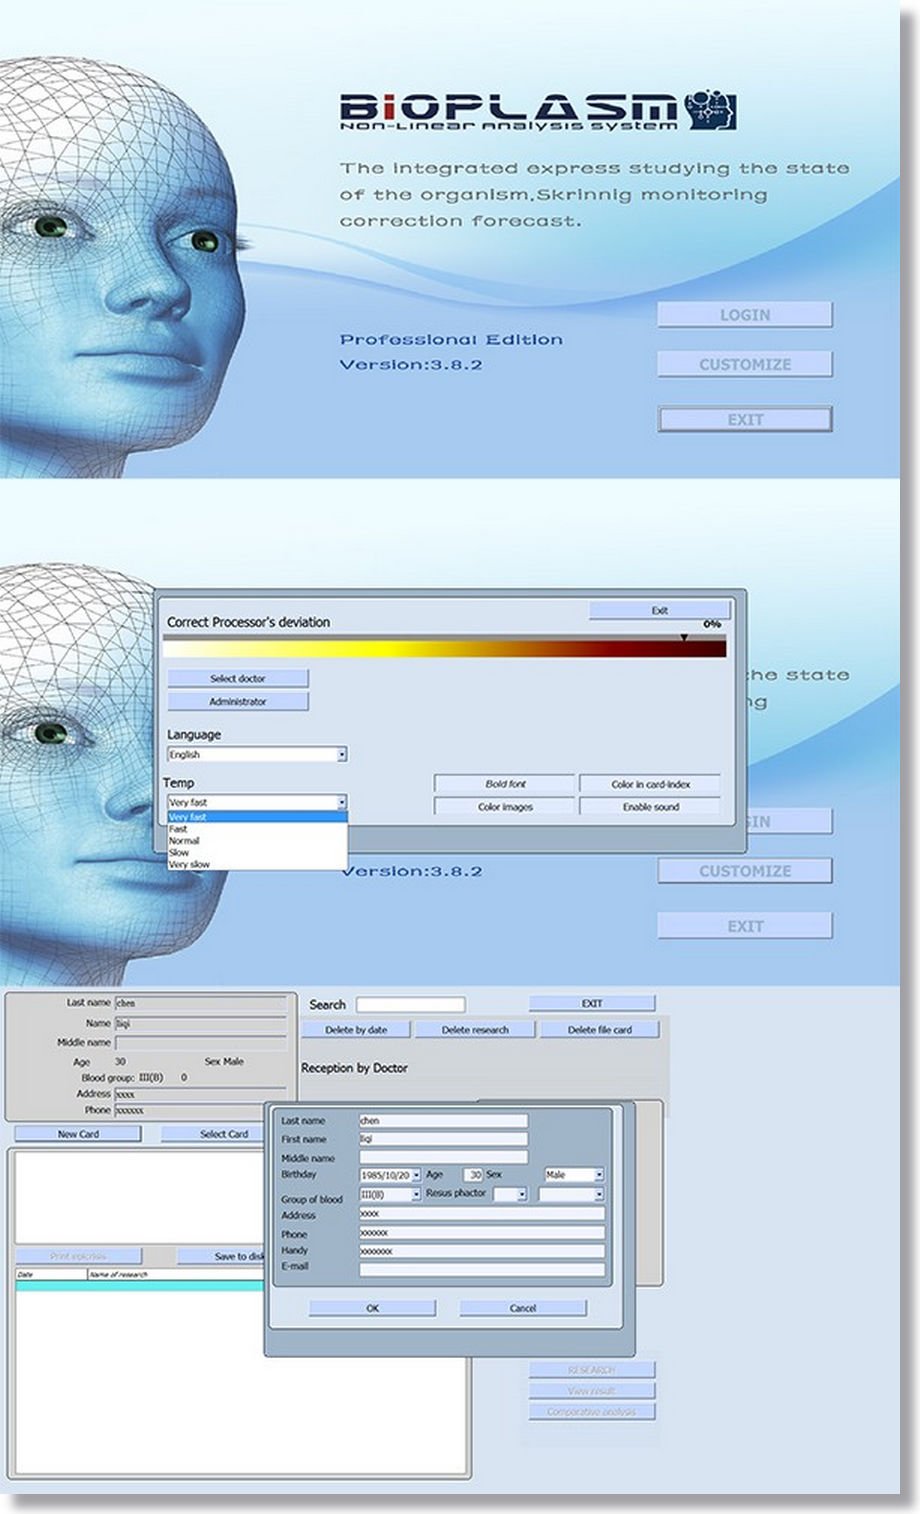Click the Name of research column header
Image resolution: width=920 pixels, height=1514 pixels.
coord(175,1275)
